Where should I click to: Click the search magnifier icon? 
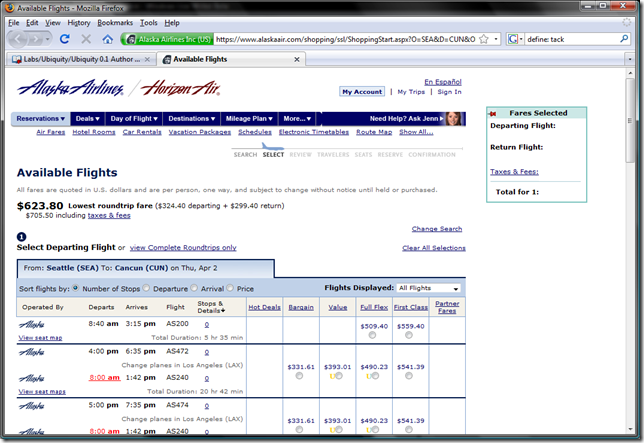[624, 39]
